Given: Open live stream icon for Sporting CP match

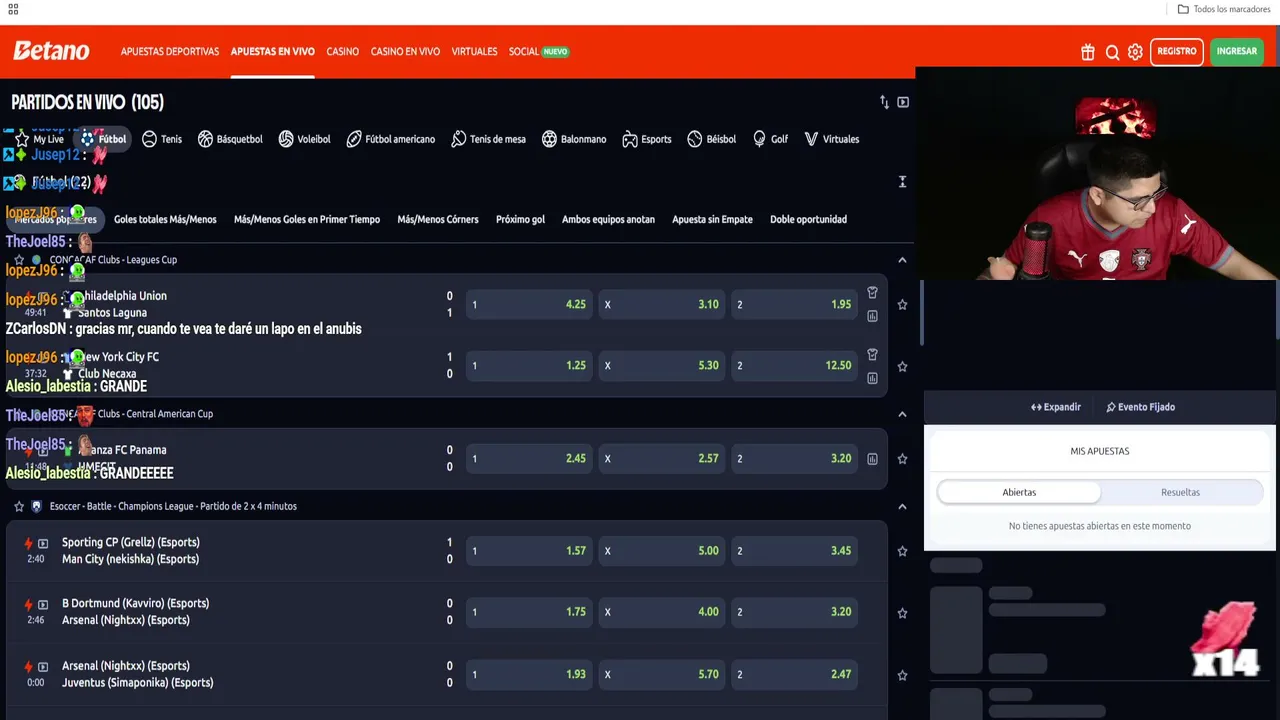Looking at the screenshot, I should tap(43, 543).
